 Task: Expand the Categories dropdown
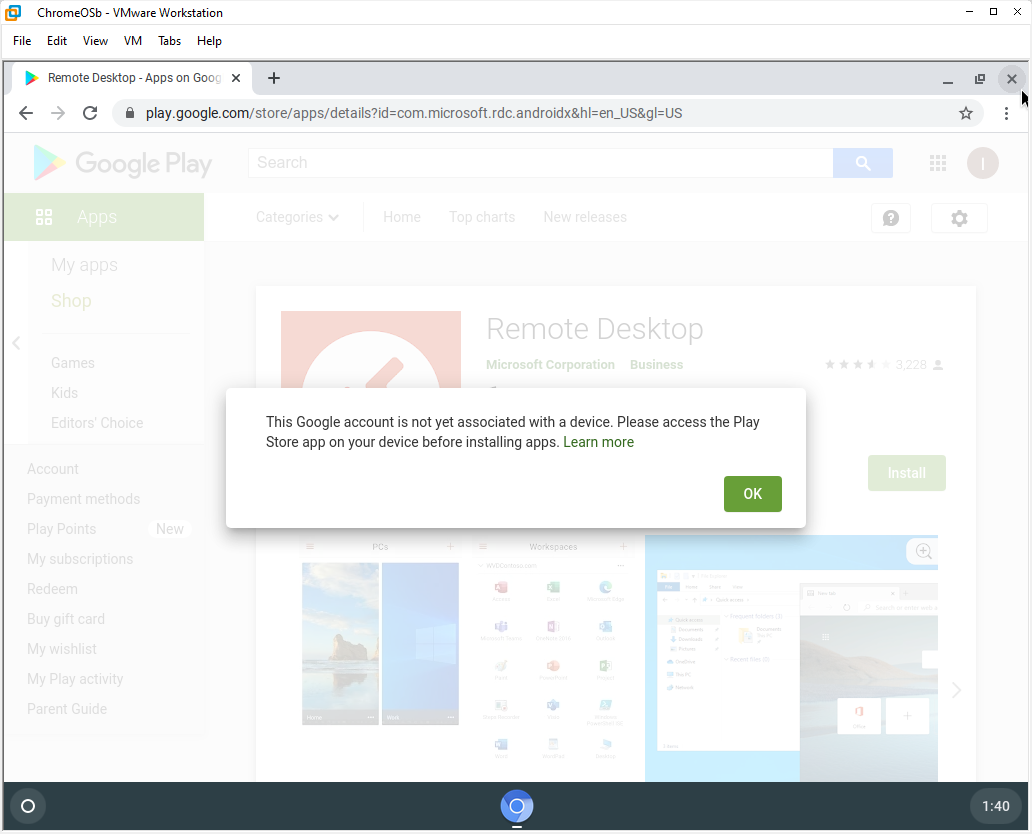click(x=297, y=217)
